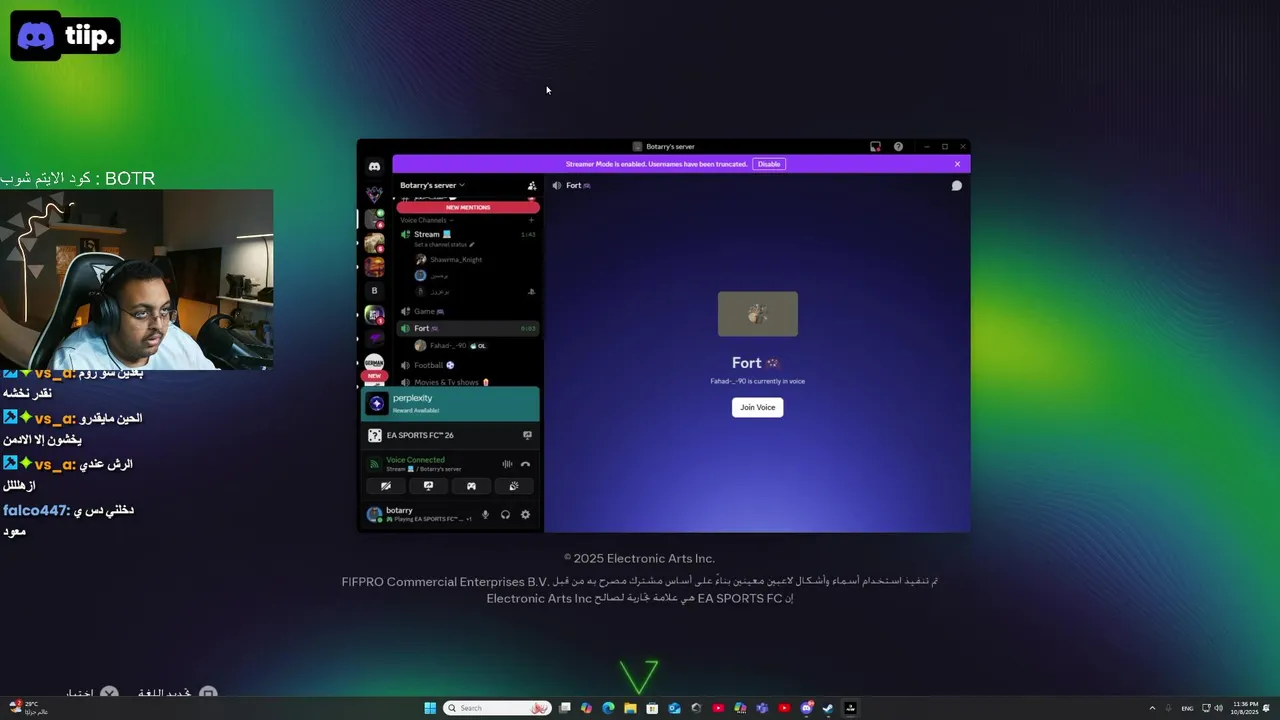Open soundboard icon in voice panel
The width and height of the screenshot is (1280, 720).
coord(514,486)
